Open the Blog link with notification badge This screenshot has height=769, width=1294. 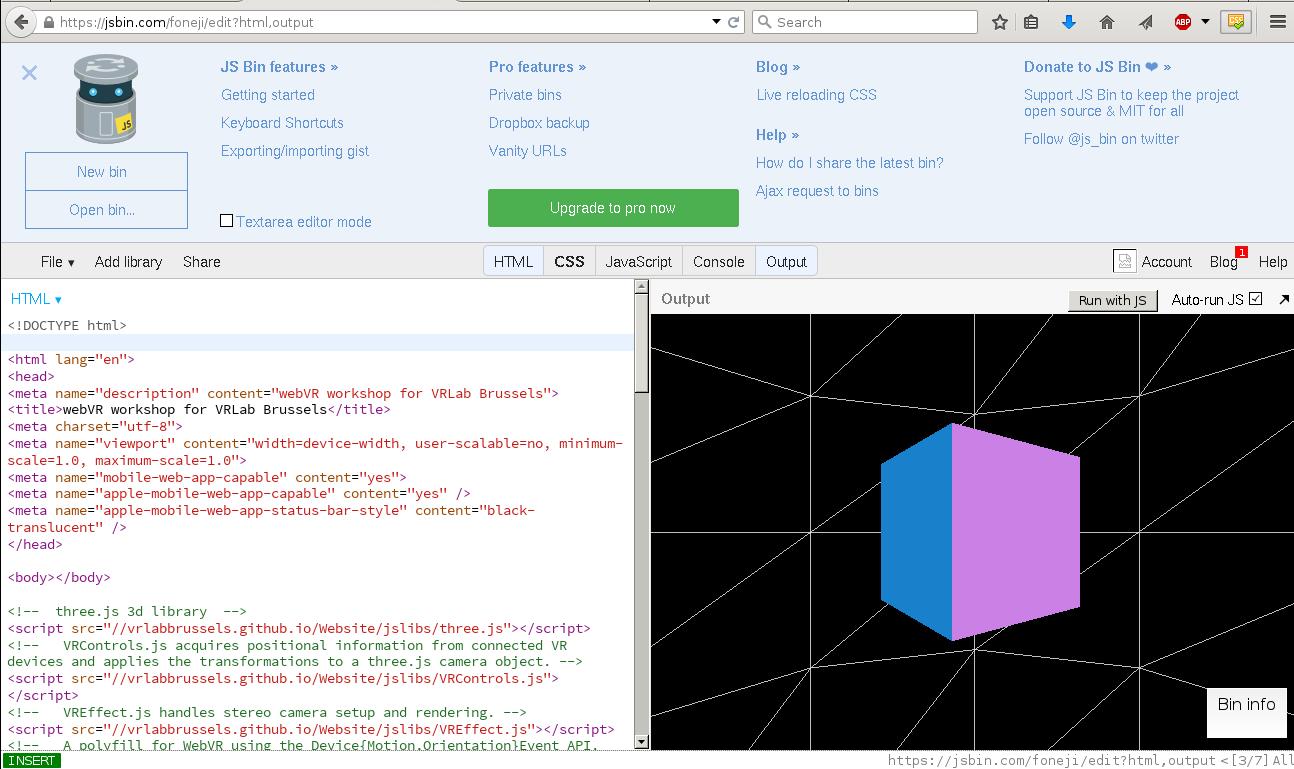[1224, 262]
